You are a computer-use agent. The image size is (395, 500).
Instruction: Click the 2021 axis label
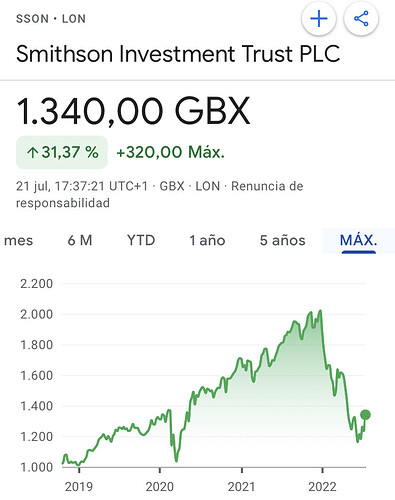coord(241,487)
